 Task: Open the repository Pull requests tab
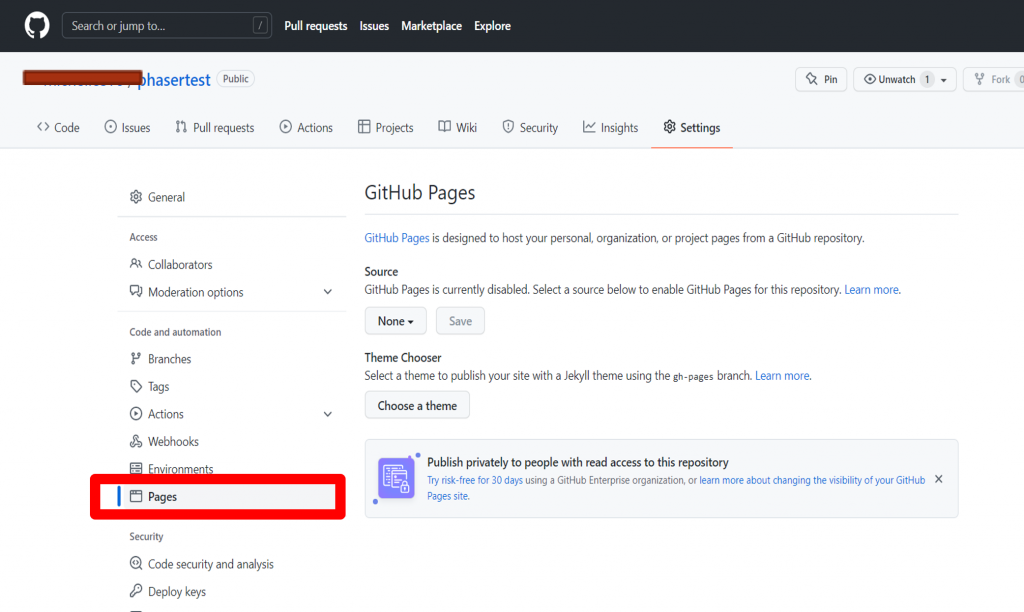pos(215,127)
